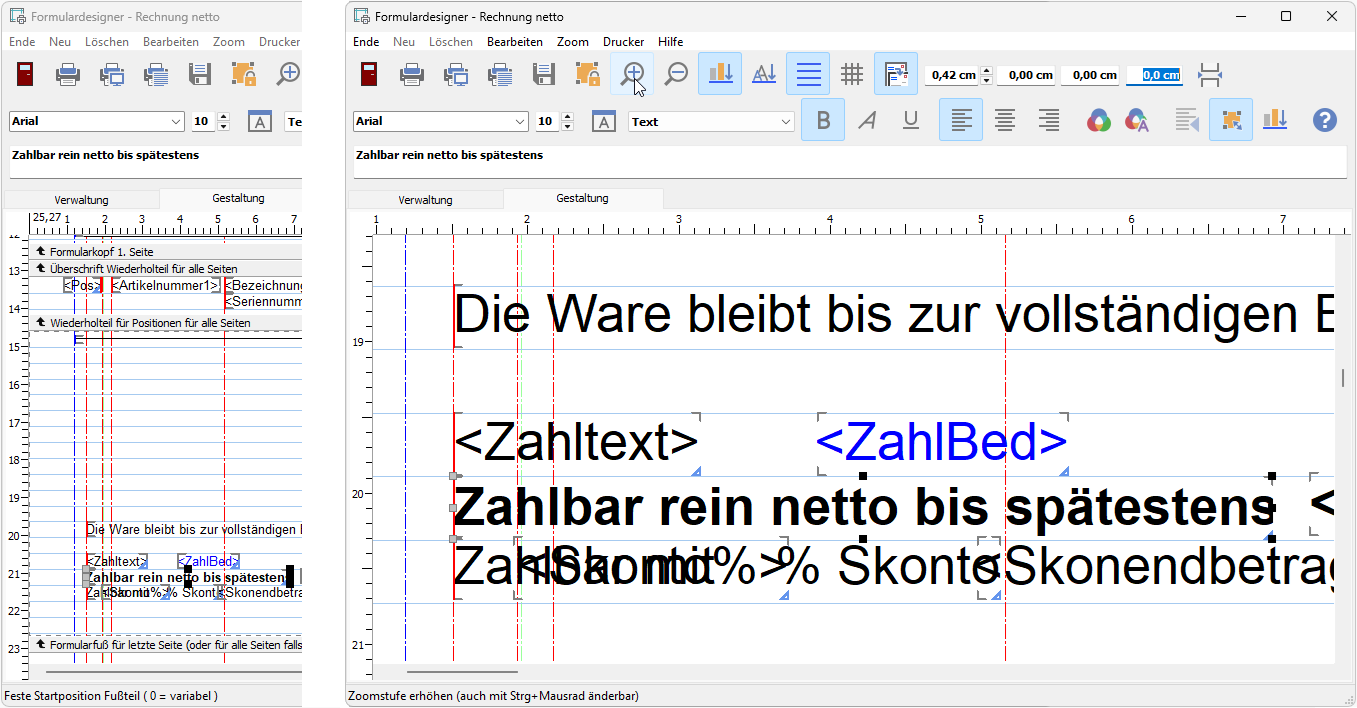Screen dimensions: 1357x708
Task: Click the Save form icon
Action: pos(543,74)
